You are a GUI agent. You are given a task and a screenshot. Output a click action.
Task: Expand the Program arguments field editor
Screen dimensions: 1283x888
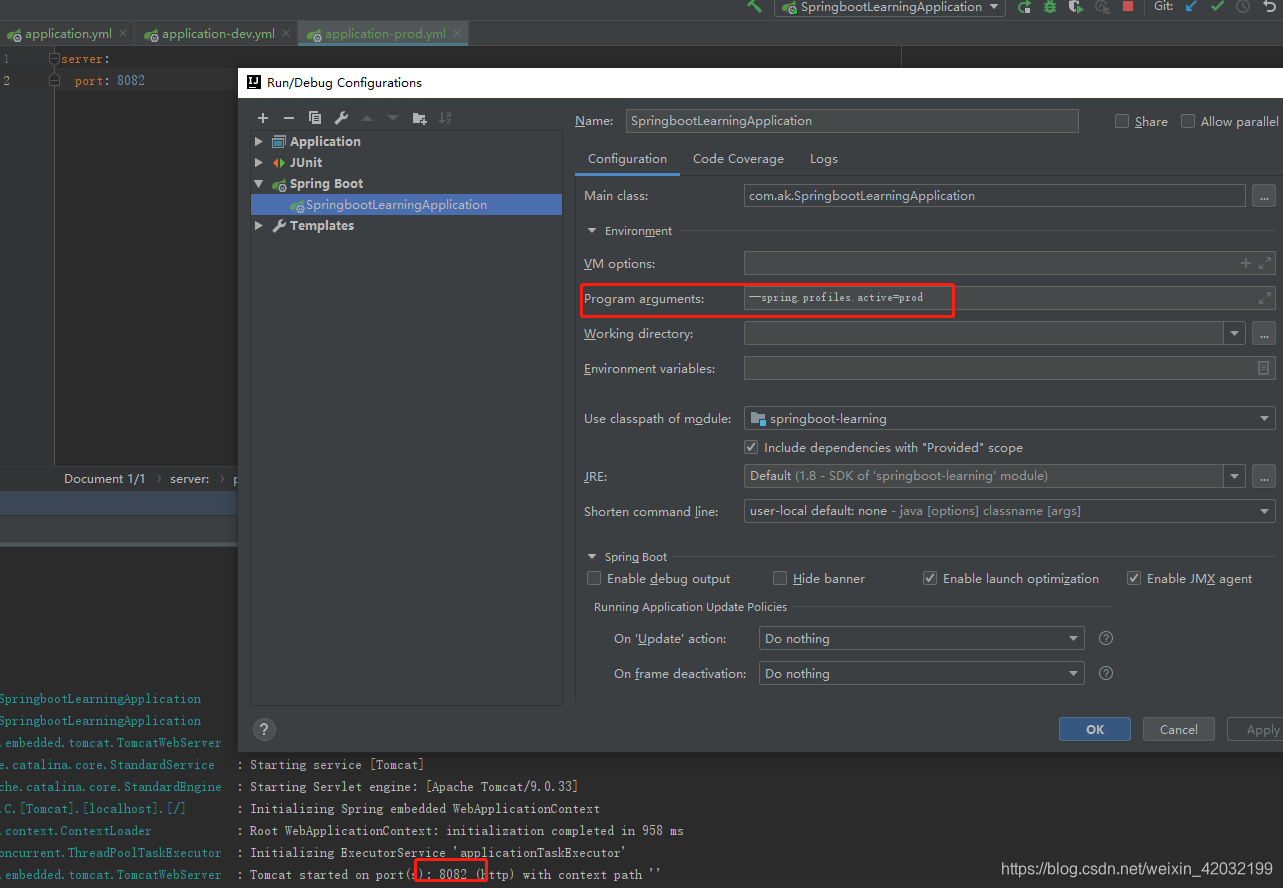point(1264,298)
